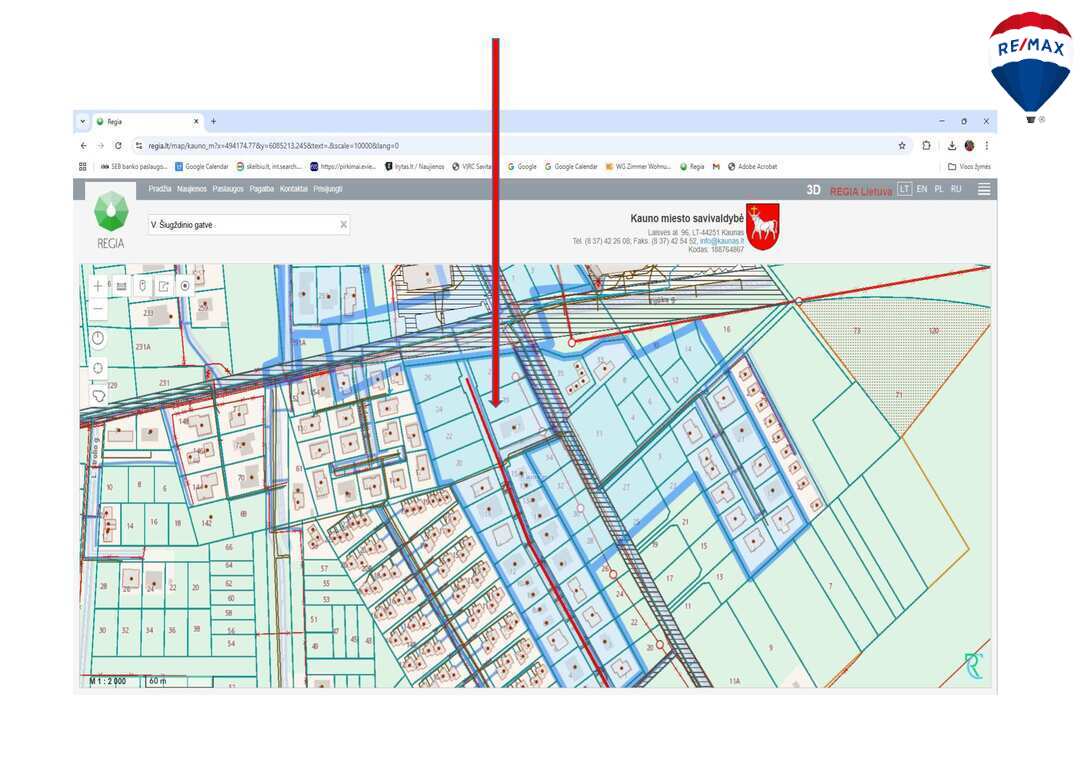1086x768 pixels.
Task: Zoom in the map with plus button
Action: [97, 286]
